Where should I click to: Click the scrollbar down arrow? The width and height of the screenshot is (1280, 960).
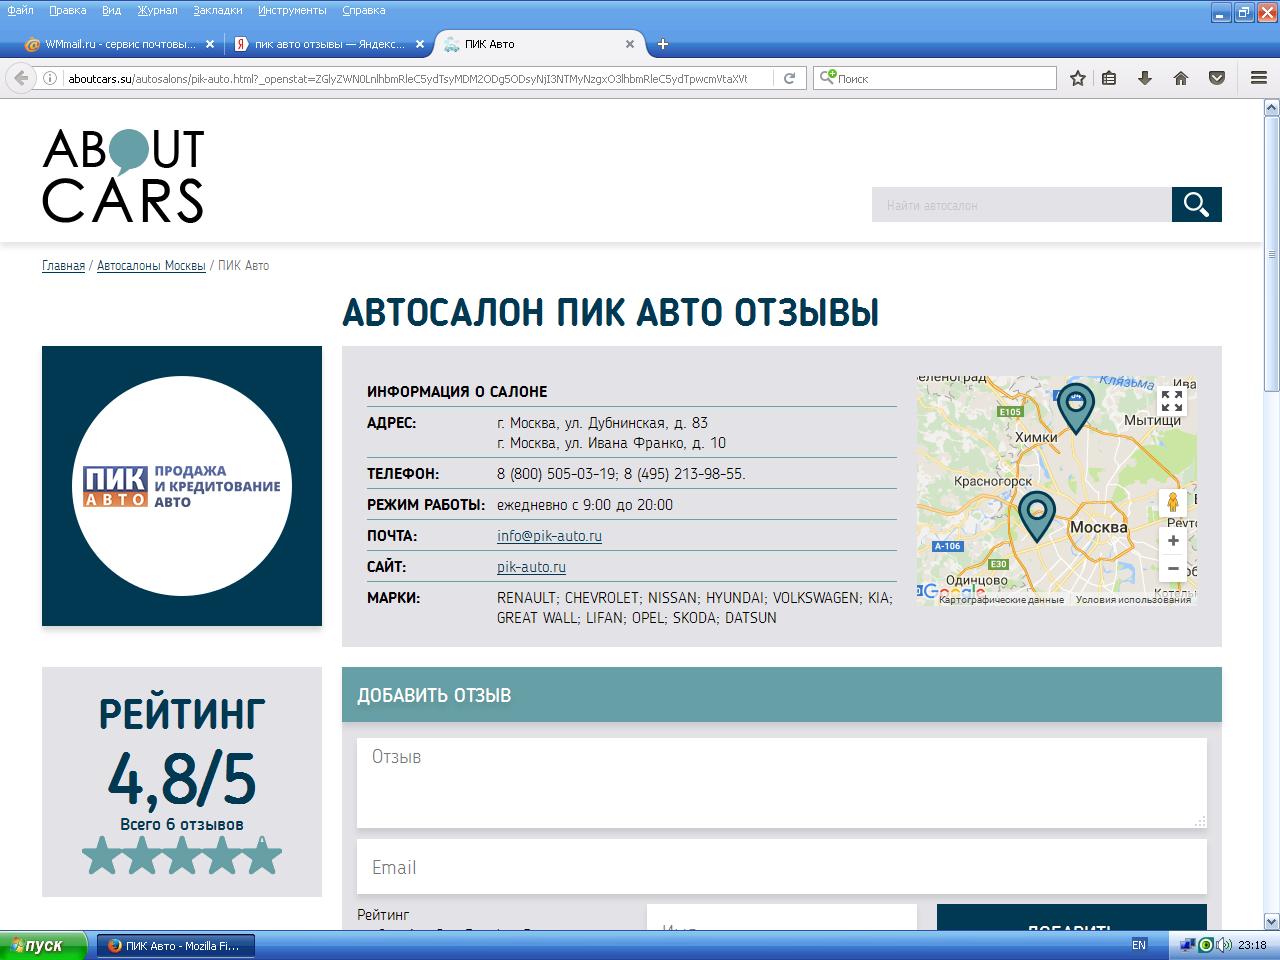pos(1272,922)
